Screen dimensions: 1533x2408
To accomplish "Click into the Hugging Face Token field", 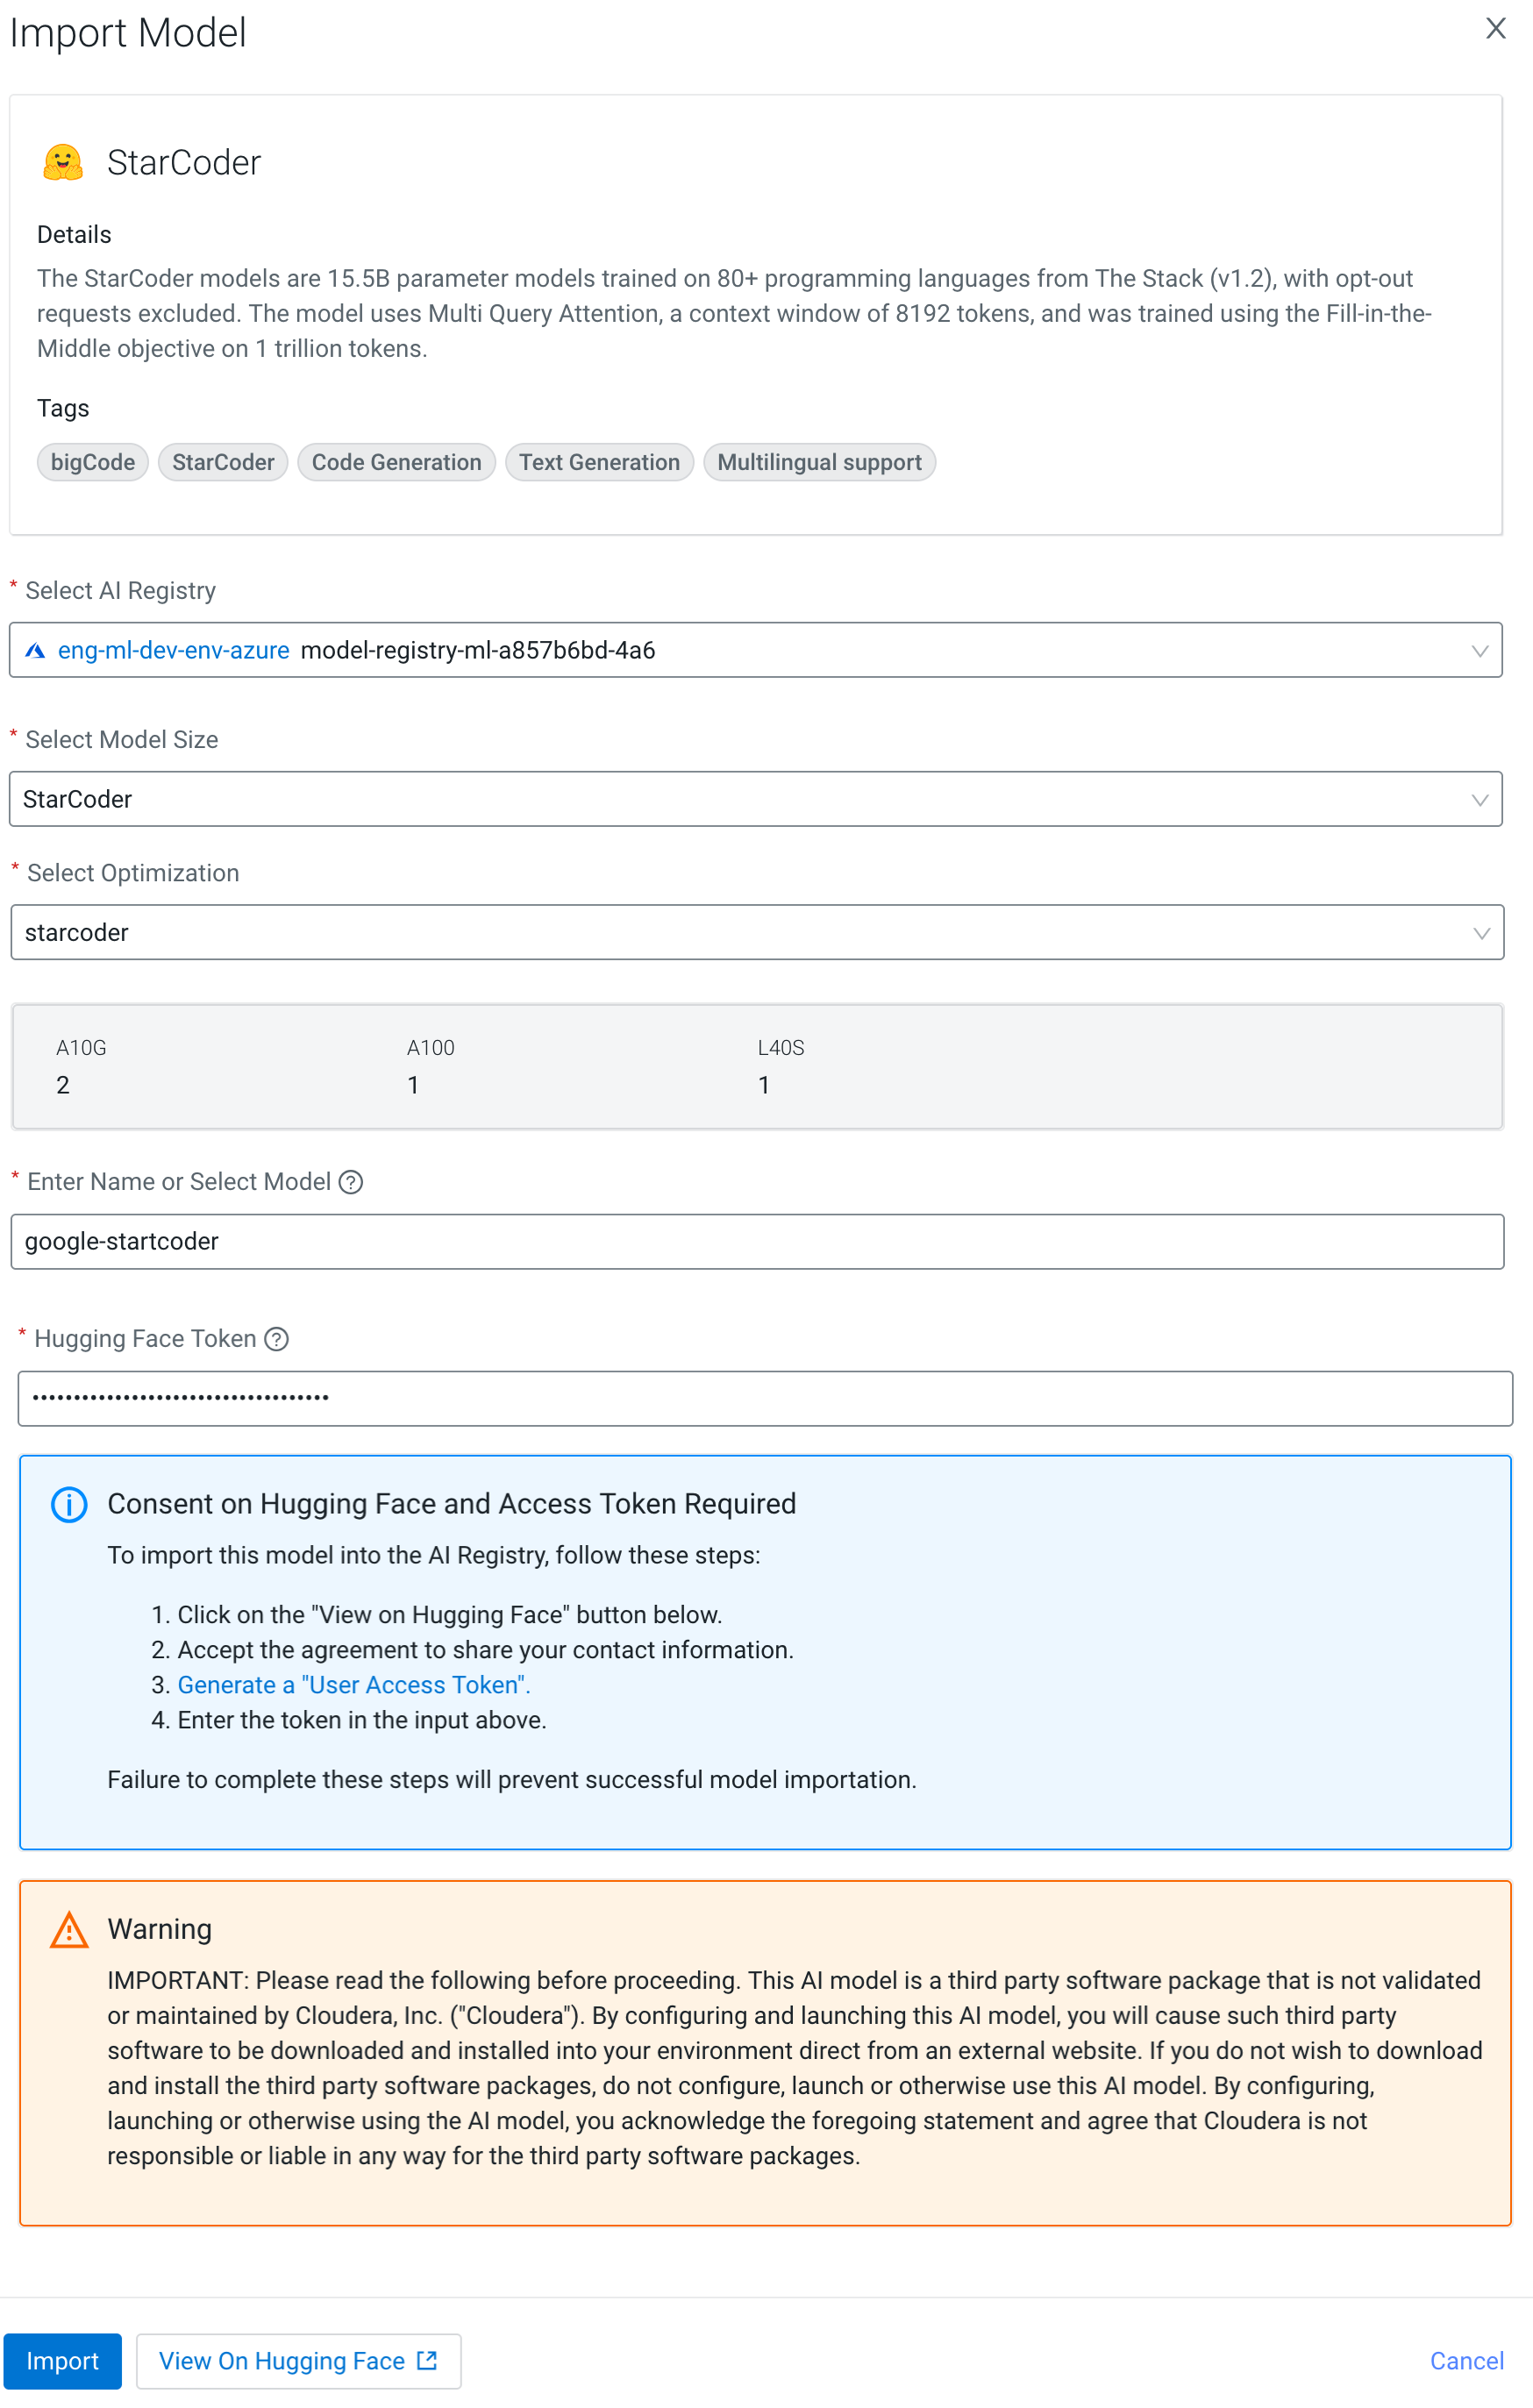I will click(x=764, y=1398).
